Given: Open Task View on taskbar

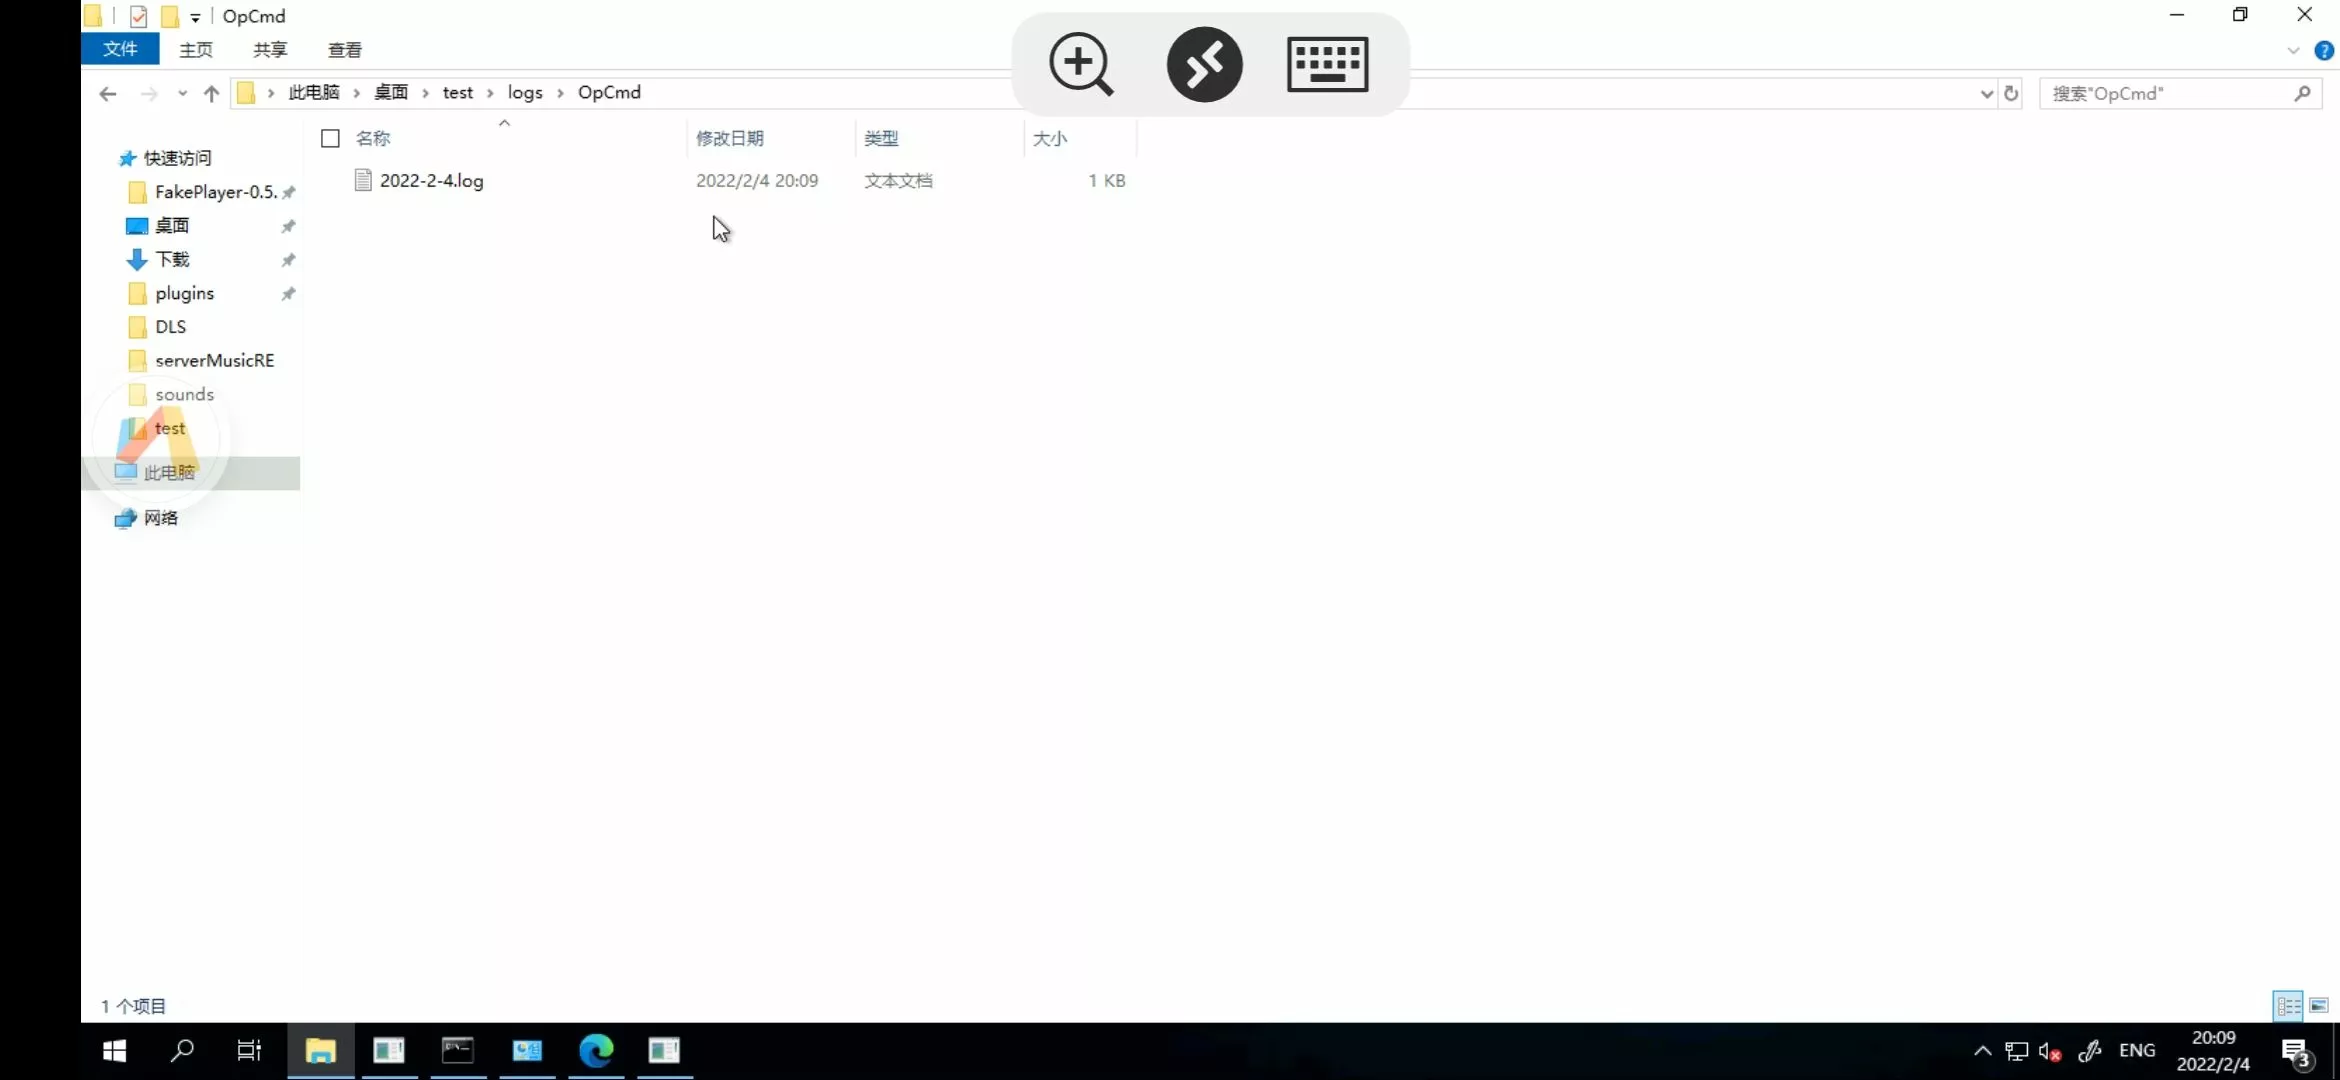Looking at the screenshot, I should (249, 1051).
